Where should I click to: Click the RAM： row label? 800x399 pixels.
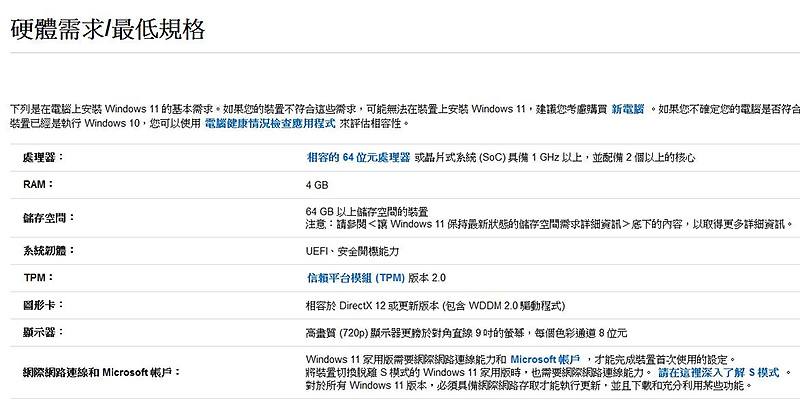[x=39, y=184]
